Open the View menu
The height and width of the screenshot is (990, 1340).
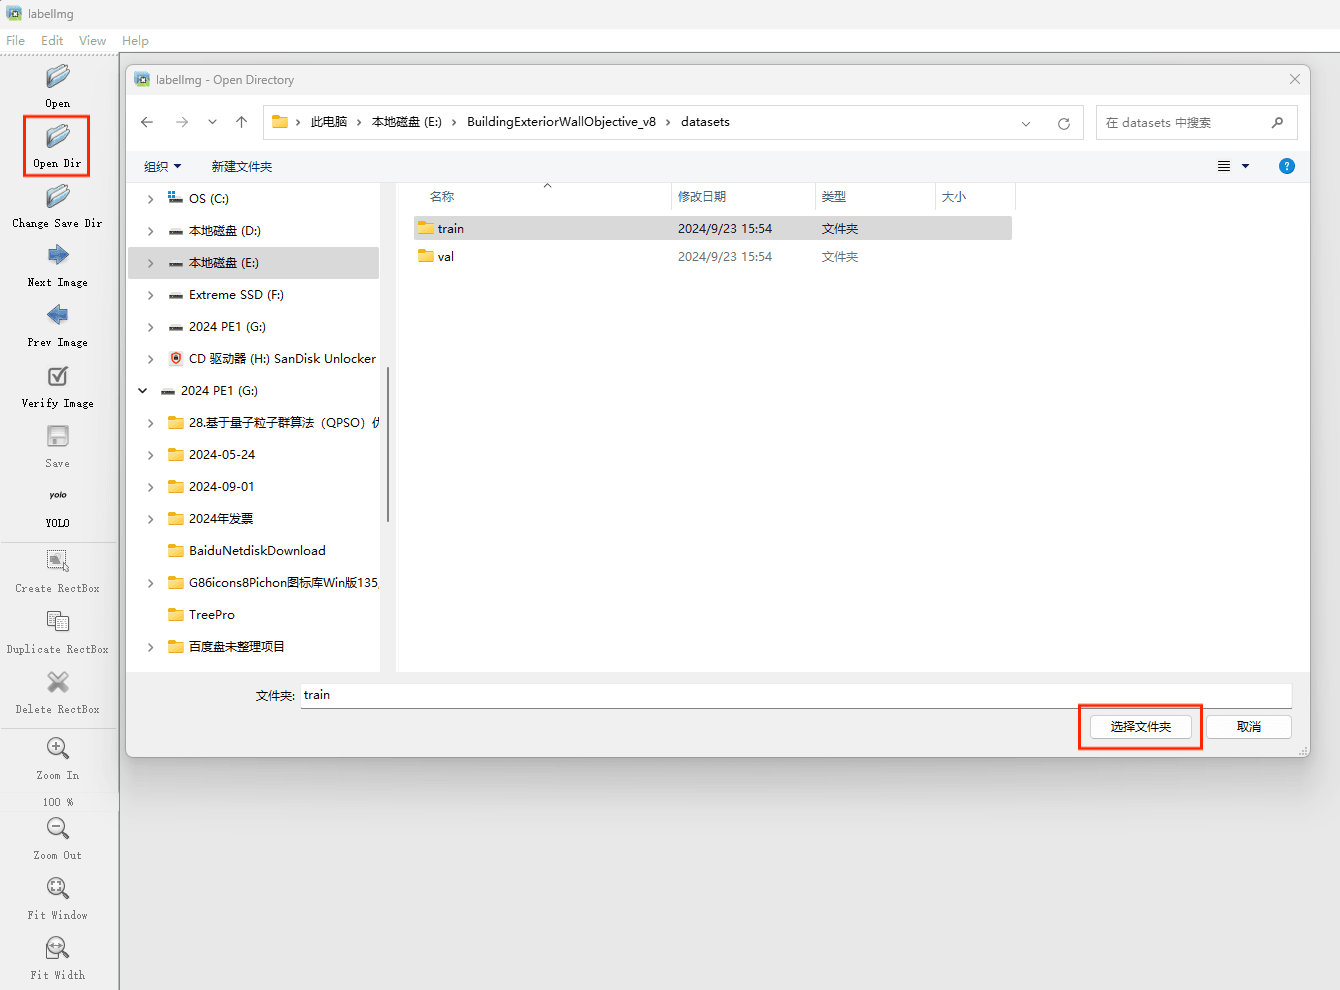click(x=92, y=41)
